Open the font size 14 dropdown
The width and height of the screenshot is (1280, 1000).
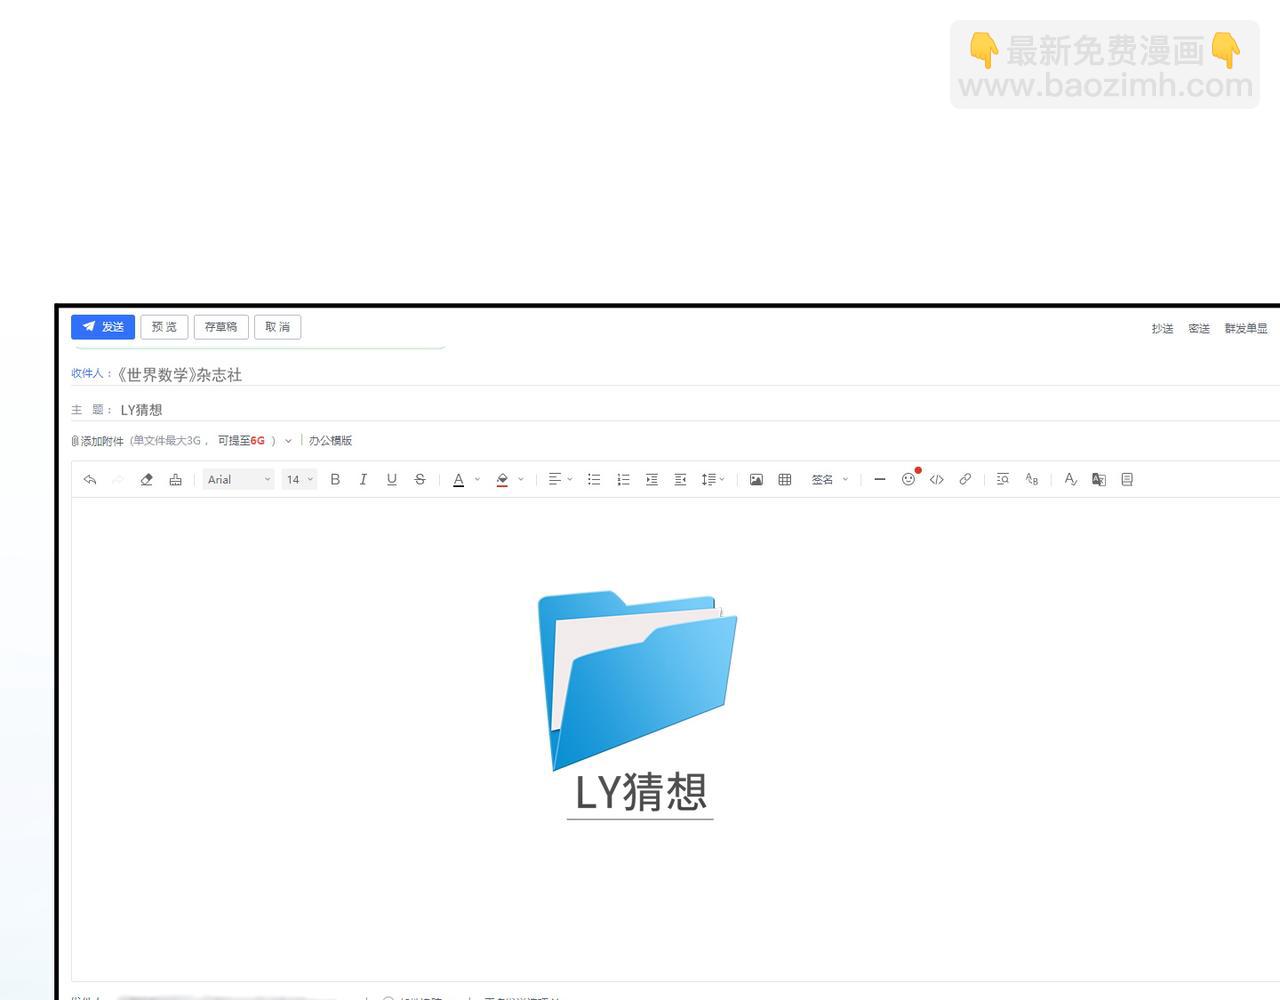pyautogui.click(x=299, y=480)
